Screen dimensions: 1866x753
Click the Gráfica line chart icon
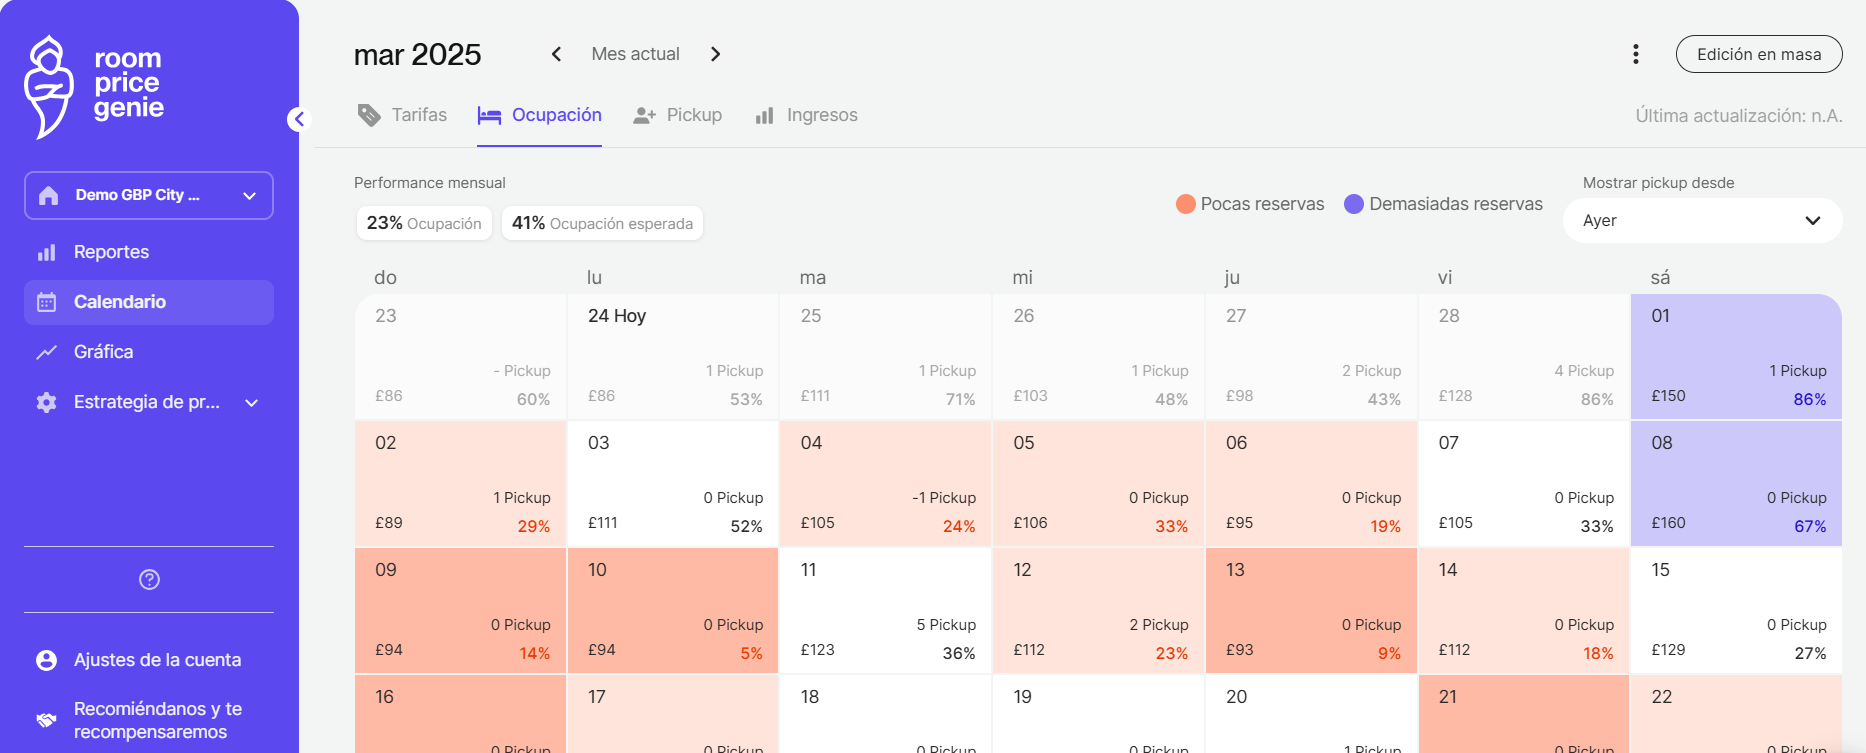click(46, 352)
